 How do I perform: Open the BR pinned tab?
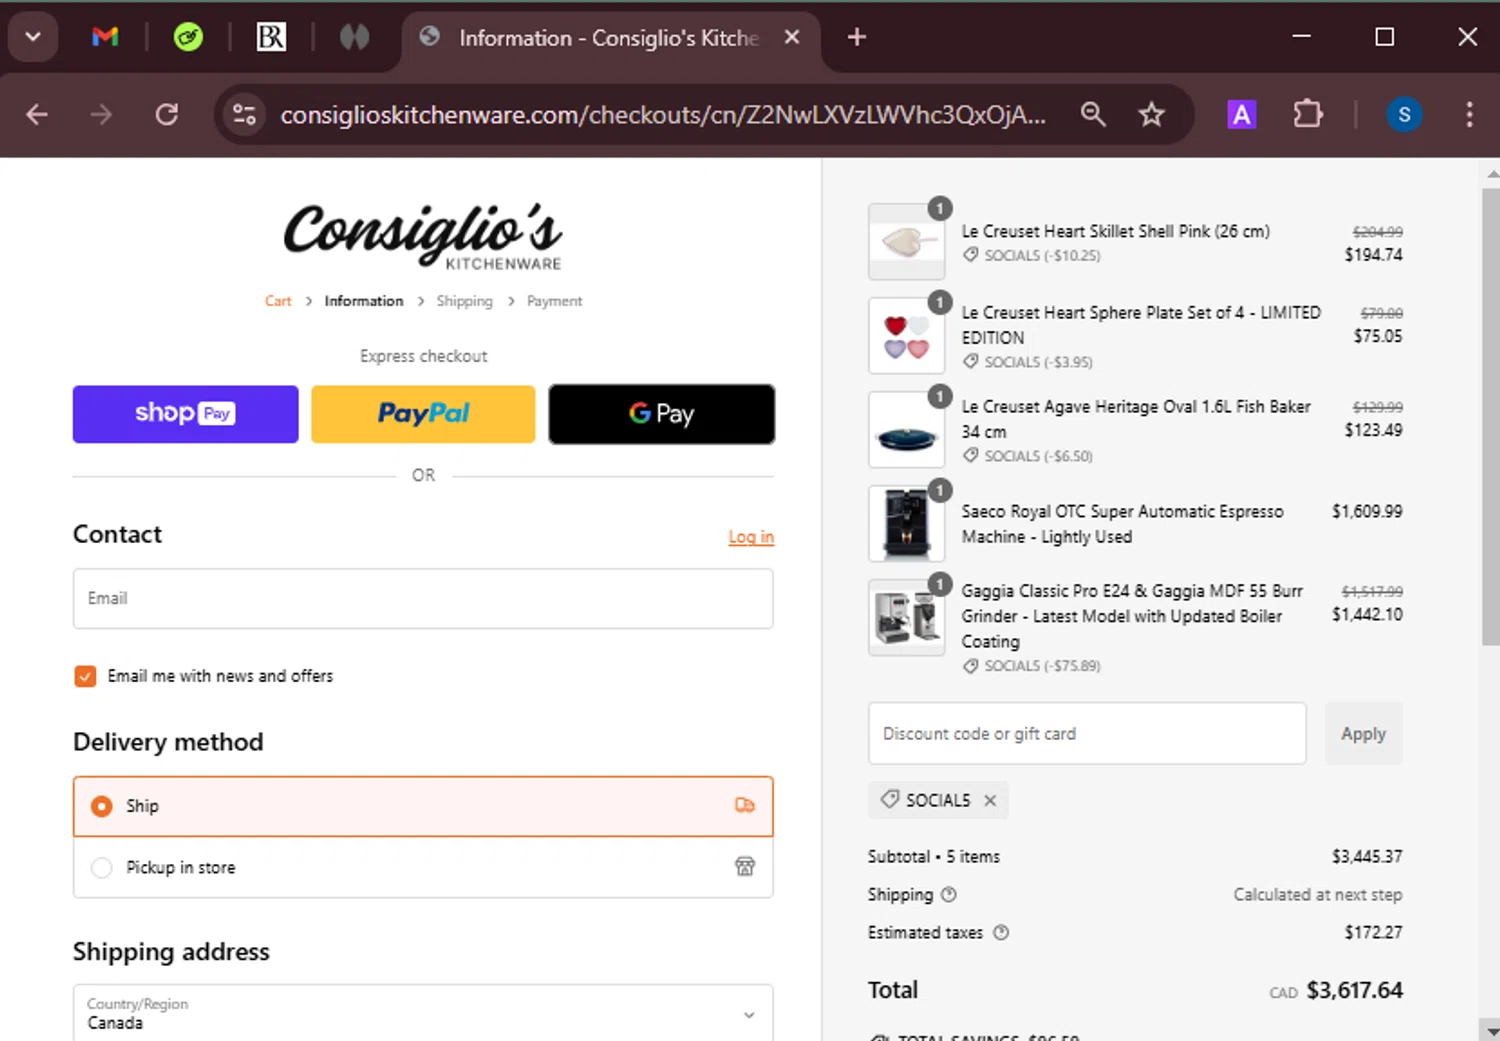(x=271, y=37)
